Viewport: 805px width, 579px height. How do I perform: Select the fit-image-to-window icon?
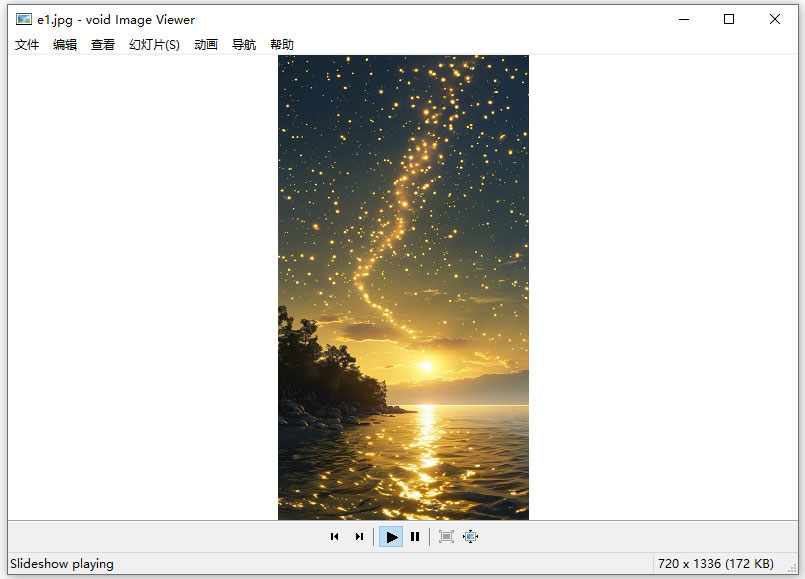[x=446, y=536]
